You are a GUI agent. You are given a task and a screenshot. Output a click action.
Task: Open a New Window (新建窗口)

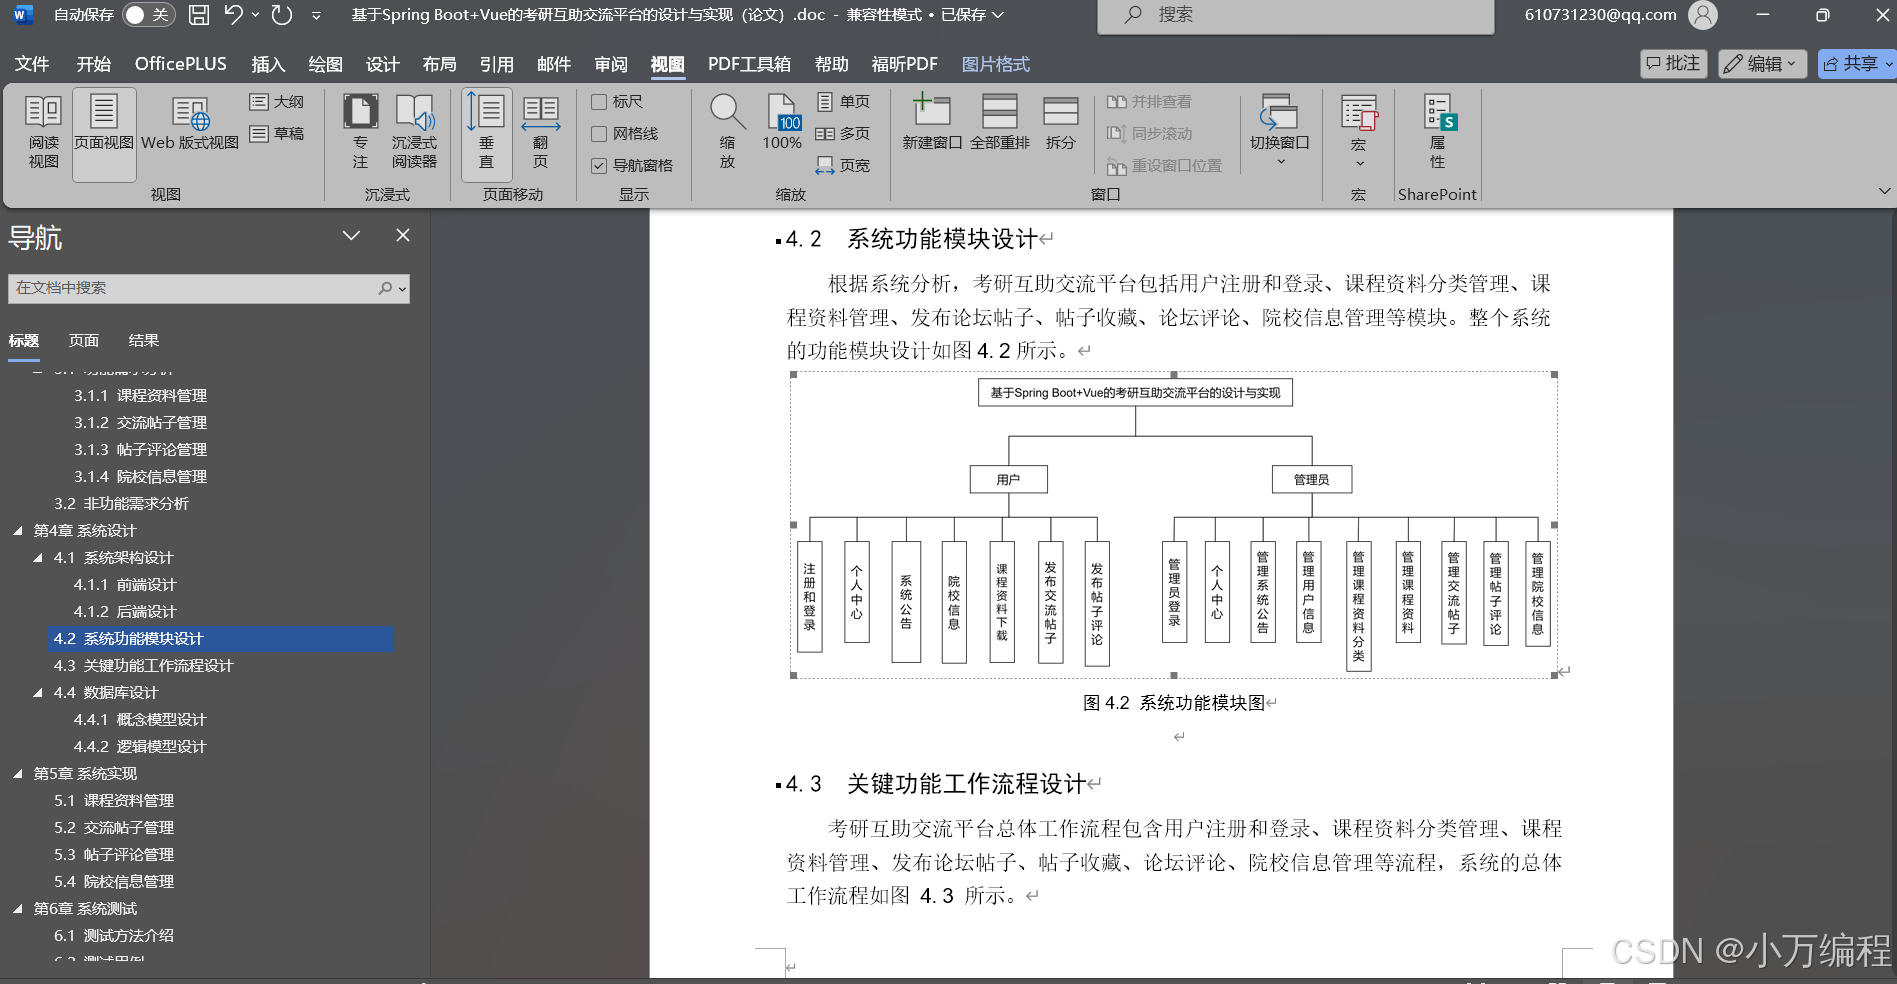pos(932,123)
